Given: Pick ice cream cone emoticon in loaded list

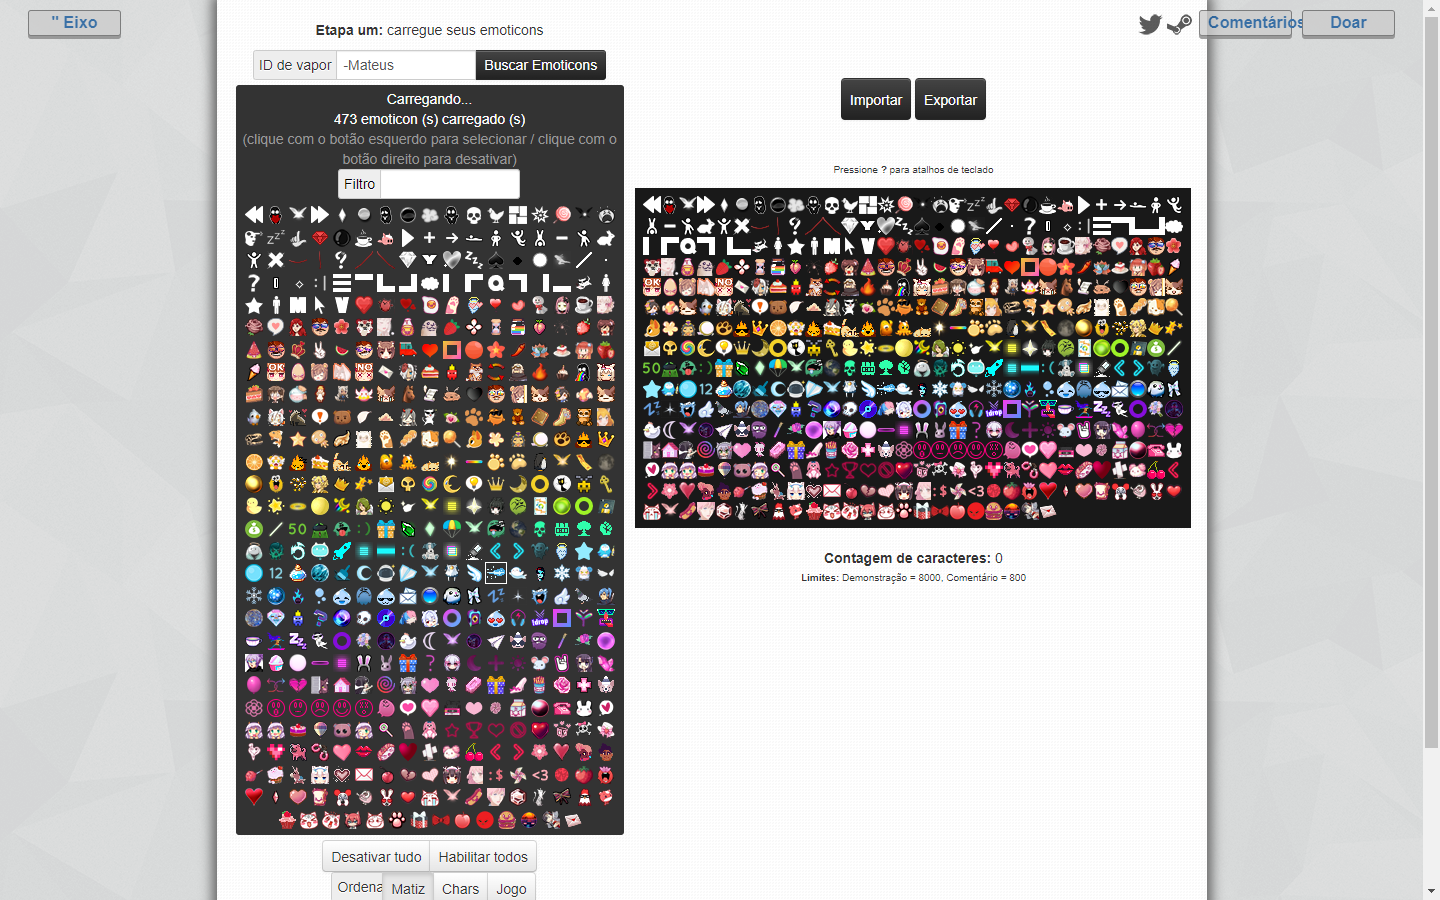Looking at the screenshot, I should pyautogui.click(x=254, y=372).
